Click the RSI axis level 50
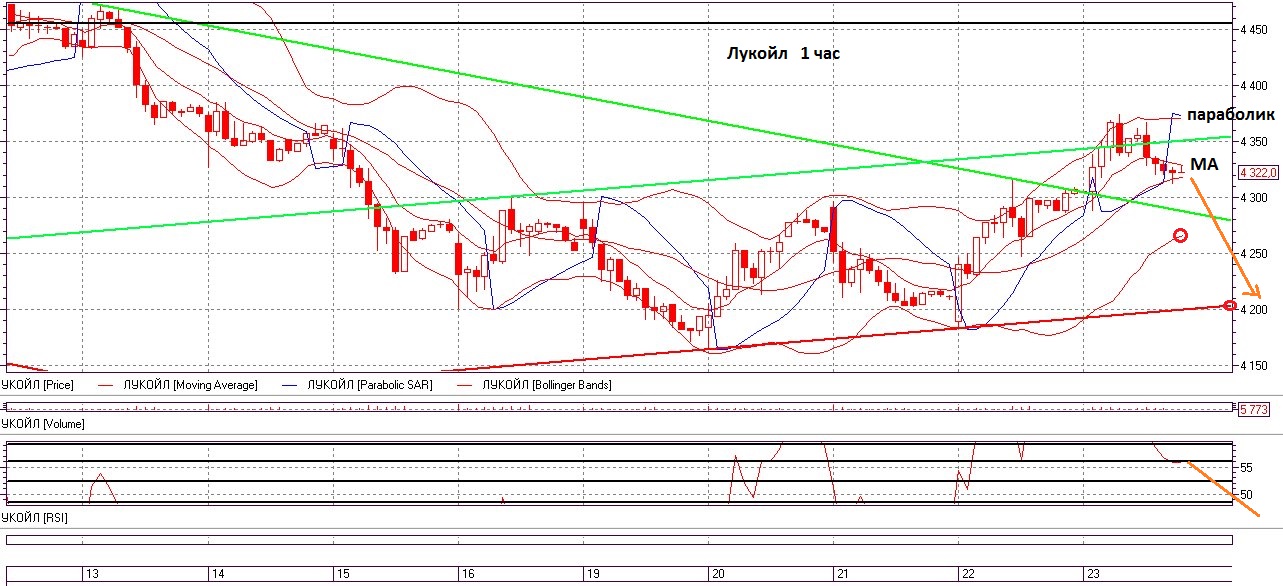This screenshot has width=1283, height=586. [1246, 494]
